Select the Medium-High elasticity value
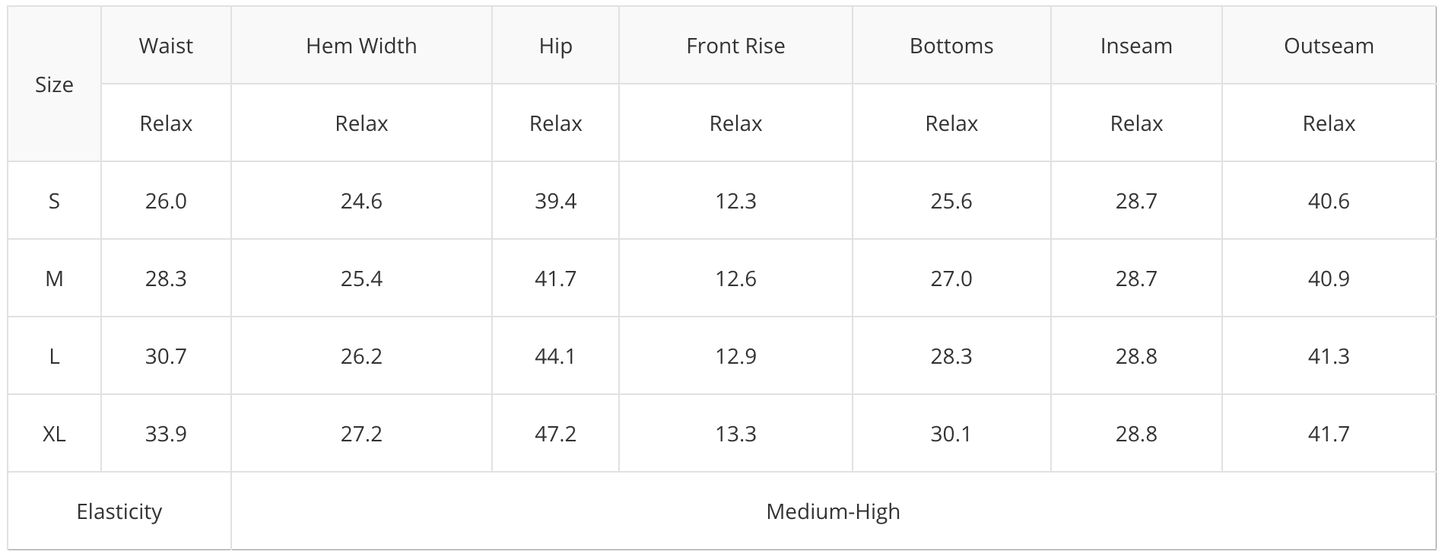The height and width of the screenshot is (554, 1445). click(833, 512)
